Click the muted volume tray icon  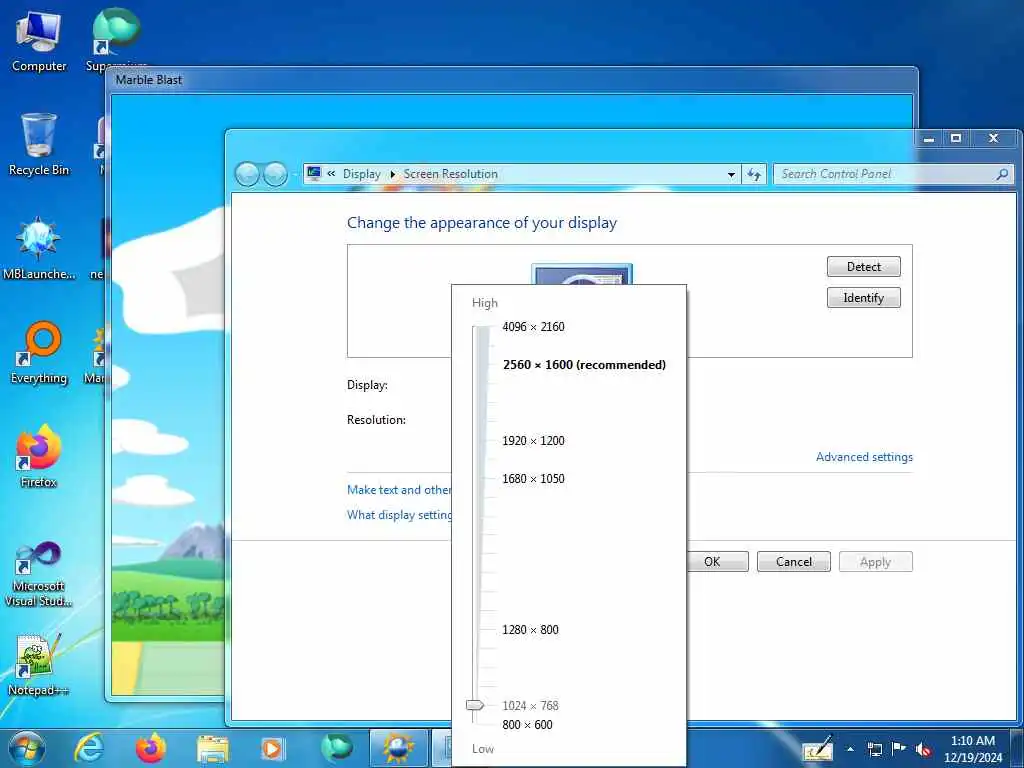point(923,749)
